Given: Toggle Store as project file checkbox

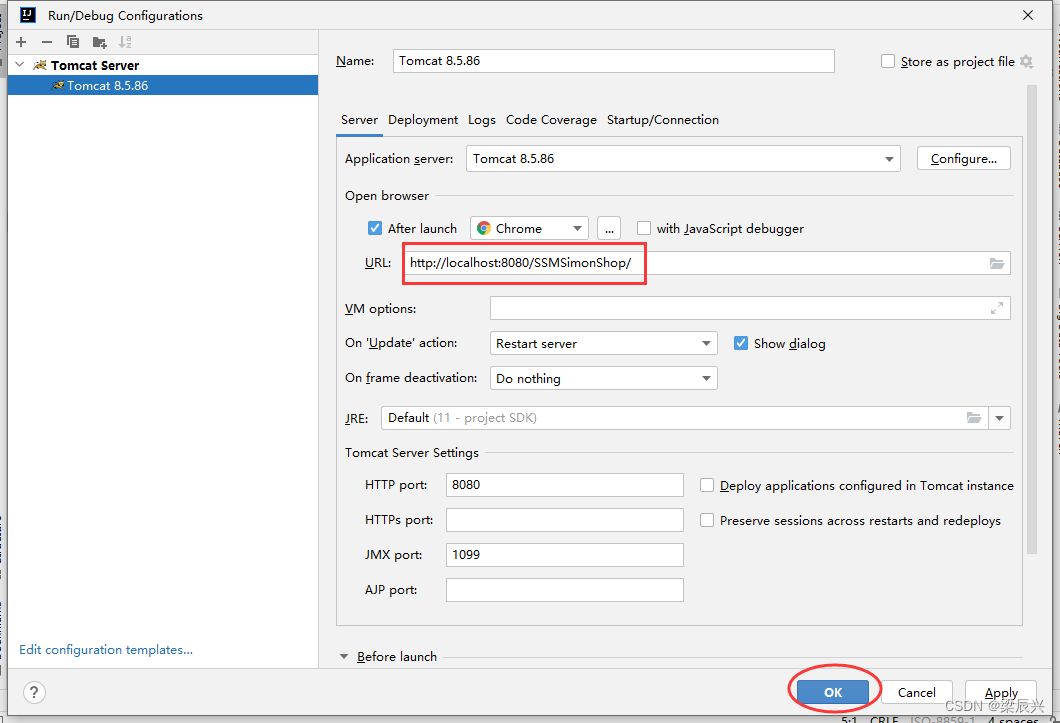Looking at the screenshot, I should [x=888, y=62].
